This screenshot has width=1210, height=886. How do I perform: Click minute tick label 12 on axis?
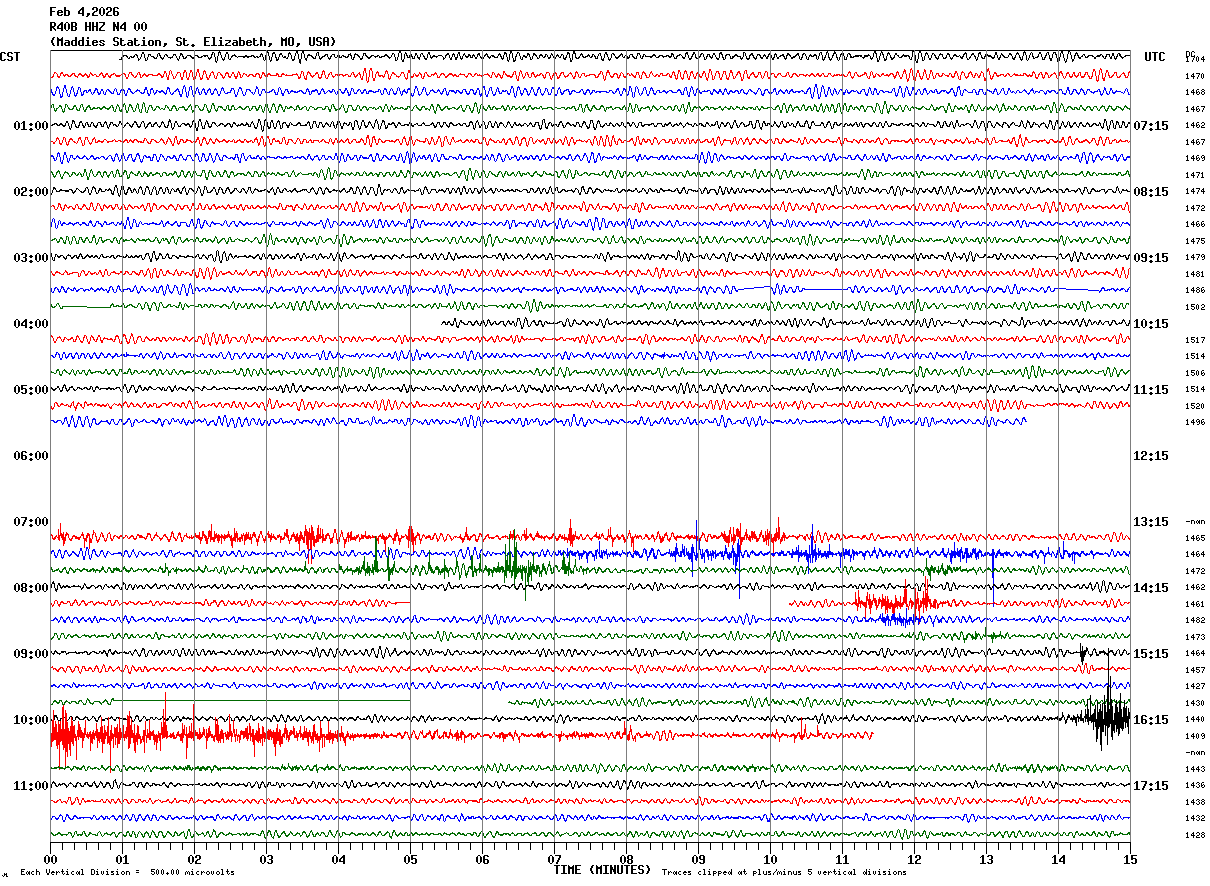pos(914,859)
